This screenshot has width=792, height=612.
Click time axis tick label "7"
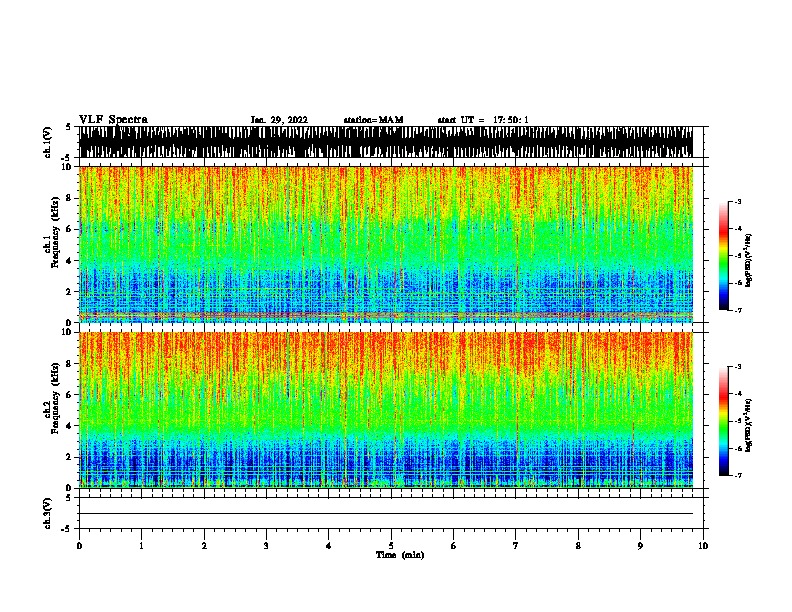tap(516, 546)
